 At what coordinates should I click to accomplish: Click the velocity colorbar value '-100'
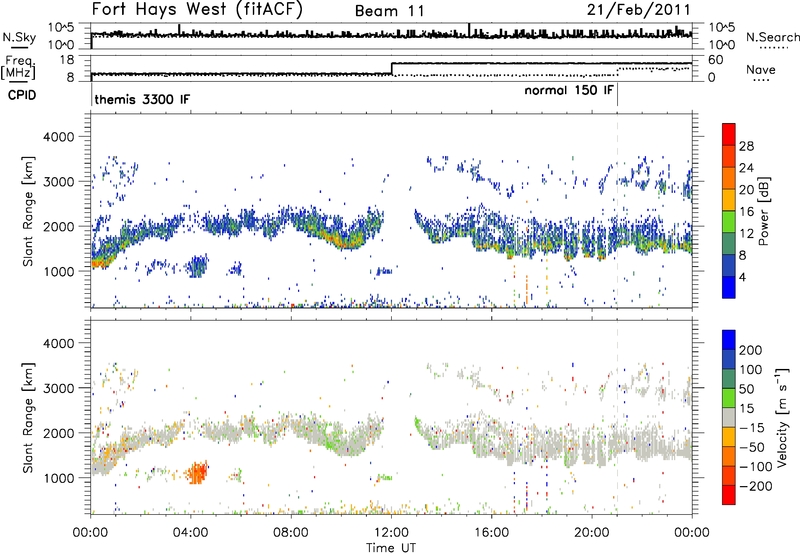755,467
